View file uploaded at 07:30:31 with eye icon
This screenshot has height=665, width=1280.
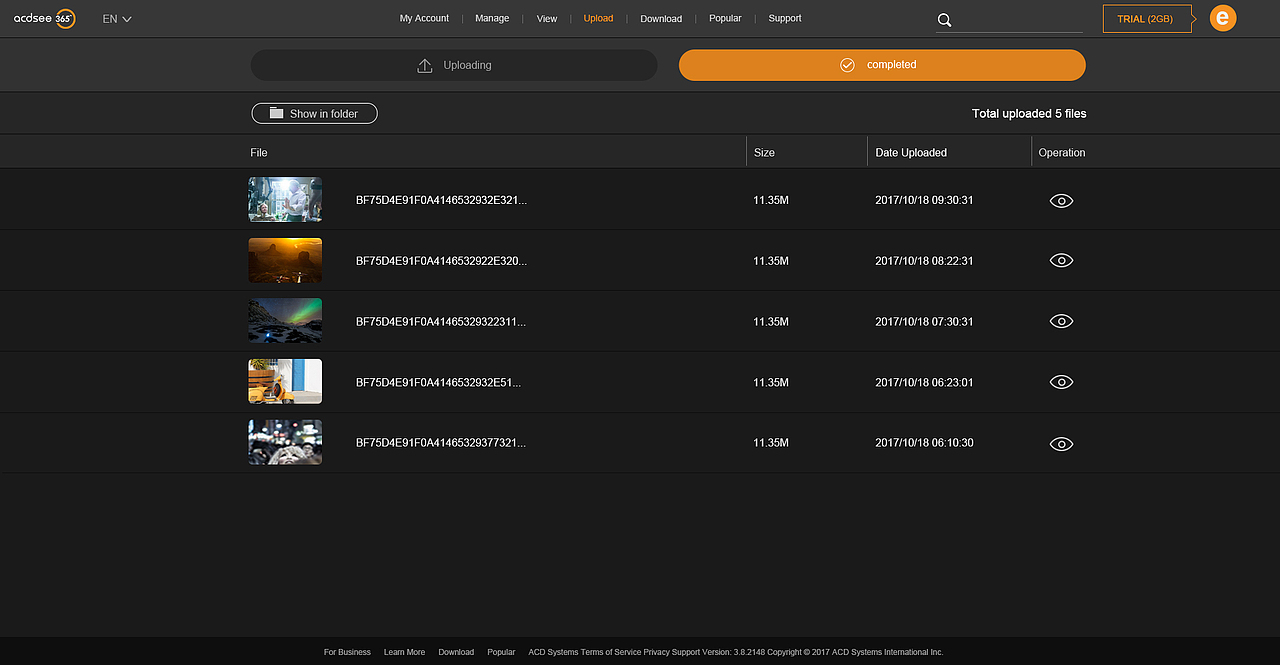1061,321
